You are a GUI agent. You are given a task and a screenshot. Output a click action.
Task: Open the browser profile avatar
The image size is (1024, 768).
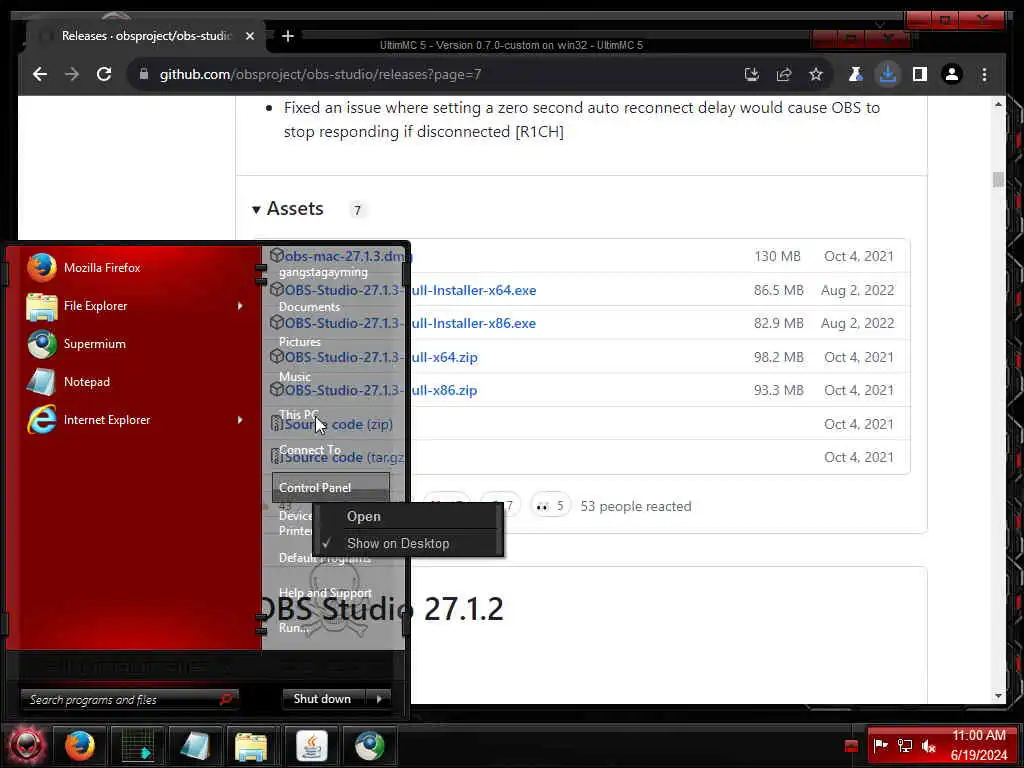click(952, 74)
